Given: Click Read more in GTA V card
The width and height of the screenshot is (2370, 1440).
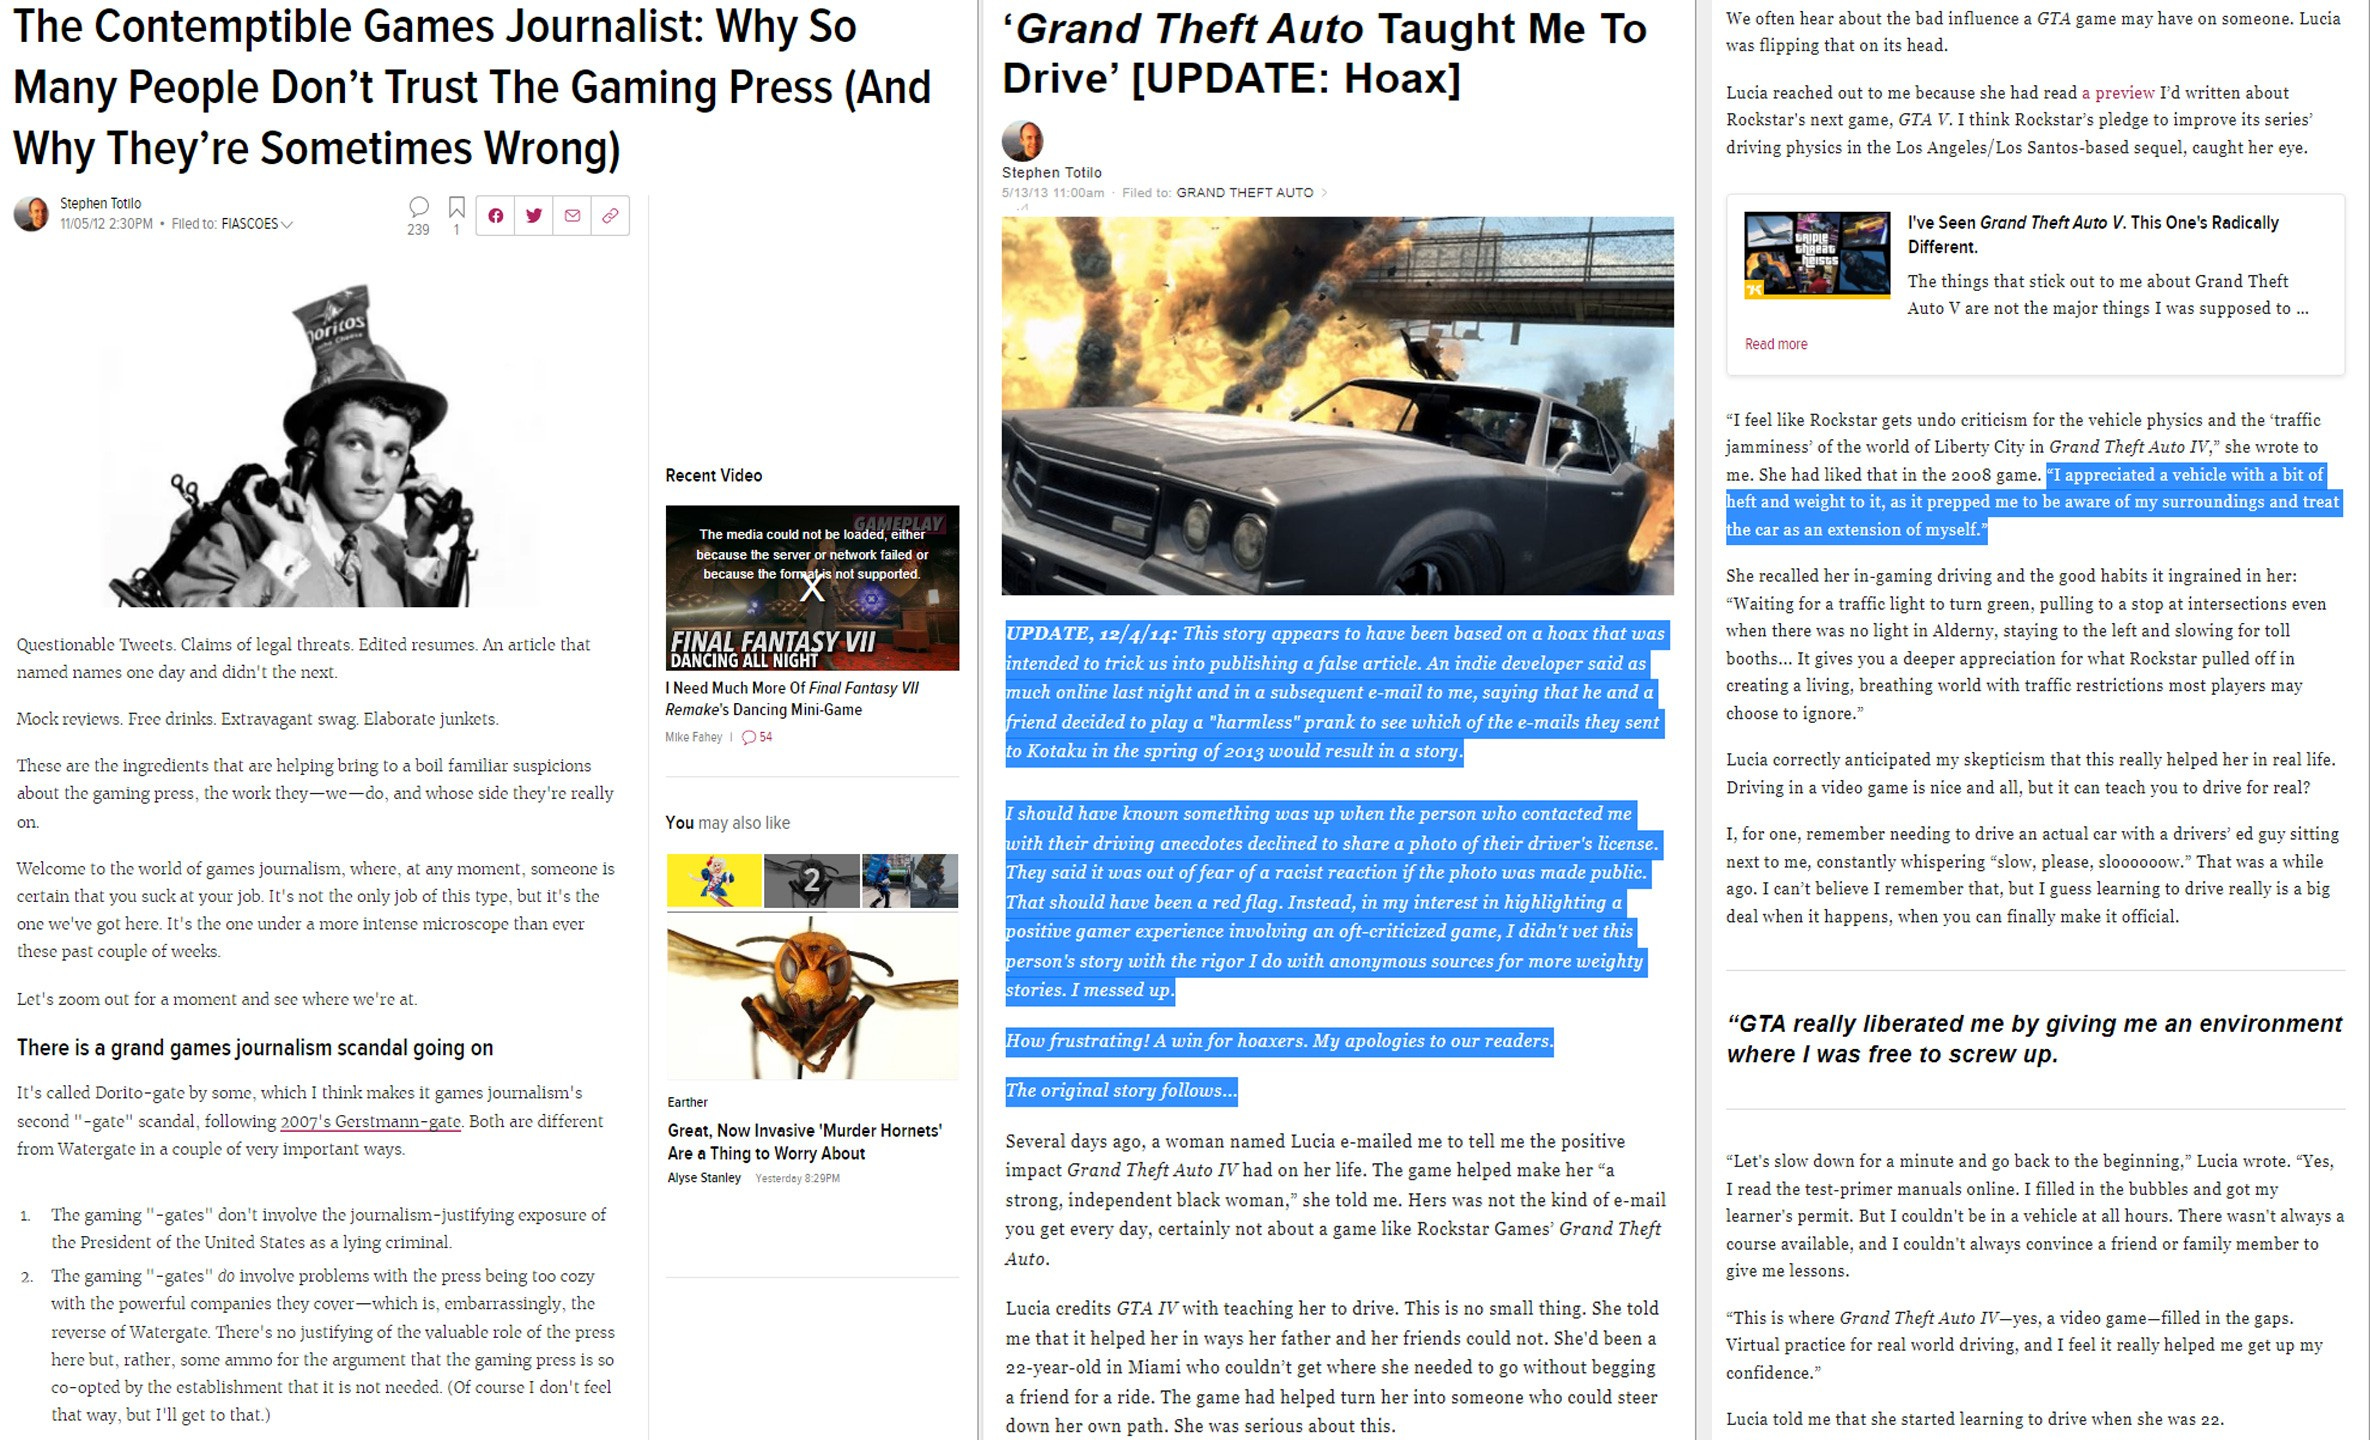Looking at the screenshot, I should tap(1775, 344).
